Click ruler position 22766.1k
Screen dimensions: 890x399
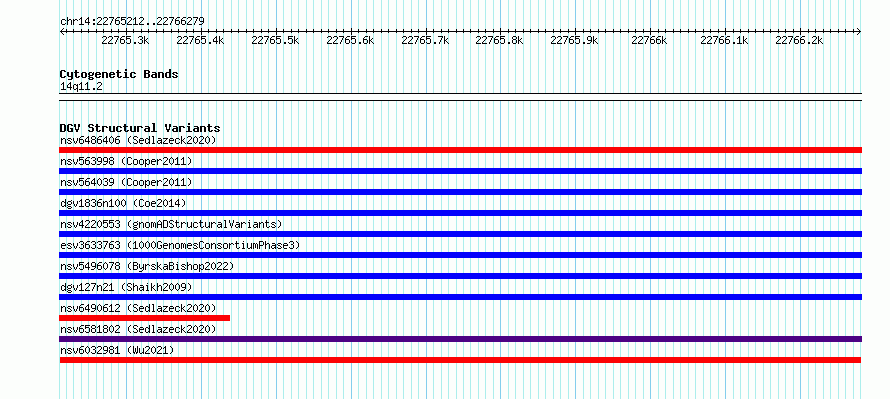coord(724,40)
